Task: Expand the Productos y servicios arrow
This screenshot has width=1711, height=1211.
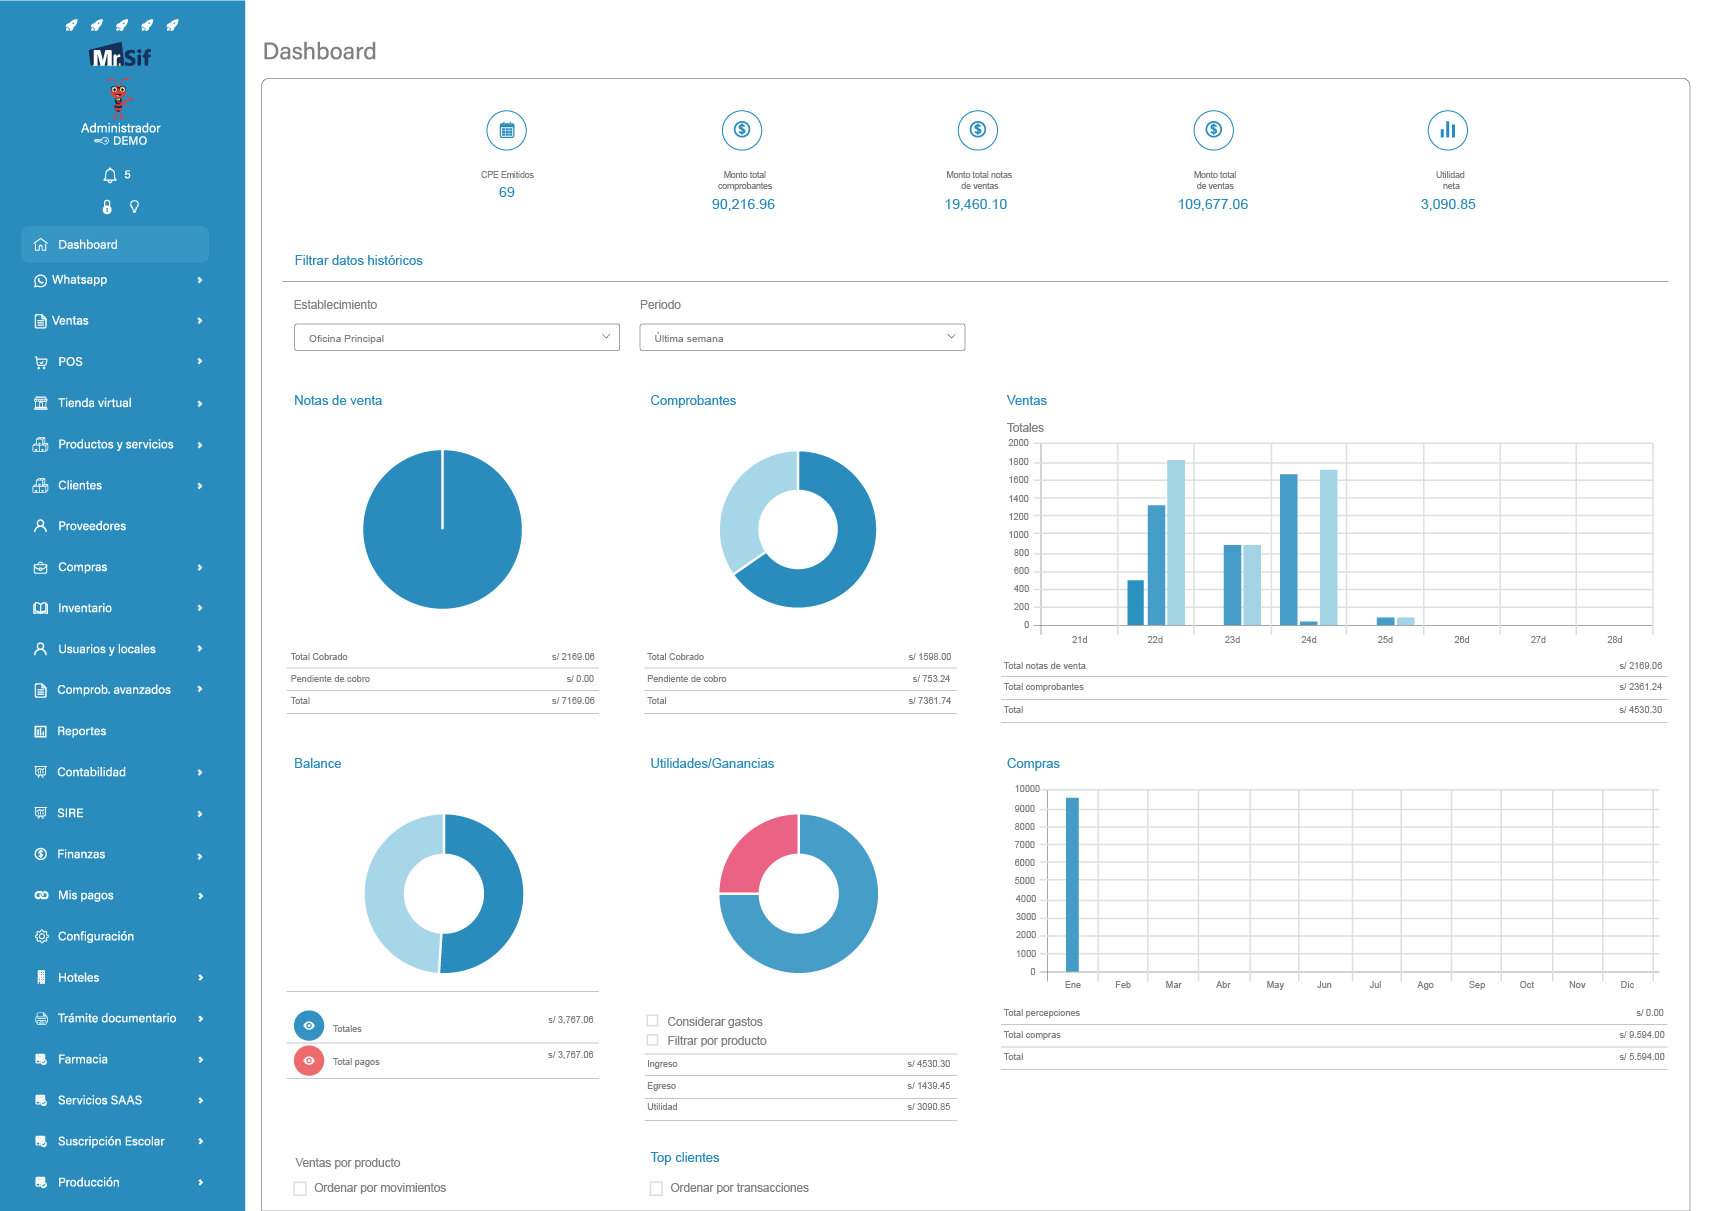Action: (200, 445)
